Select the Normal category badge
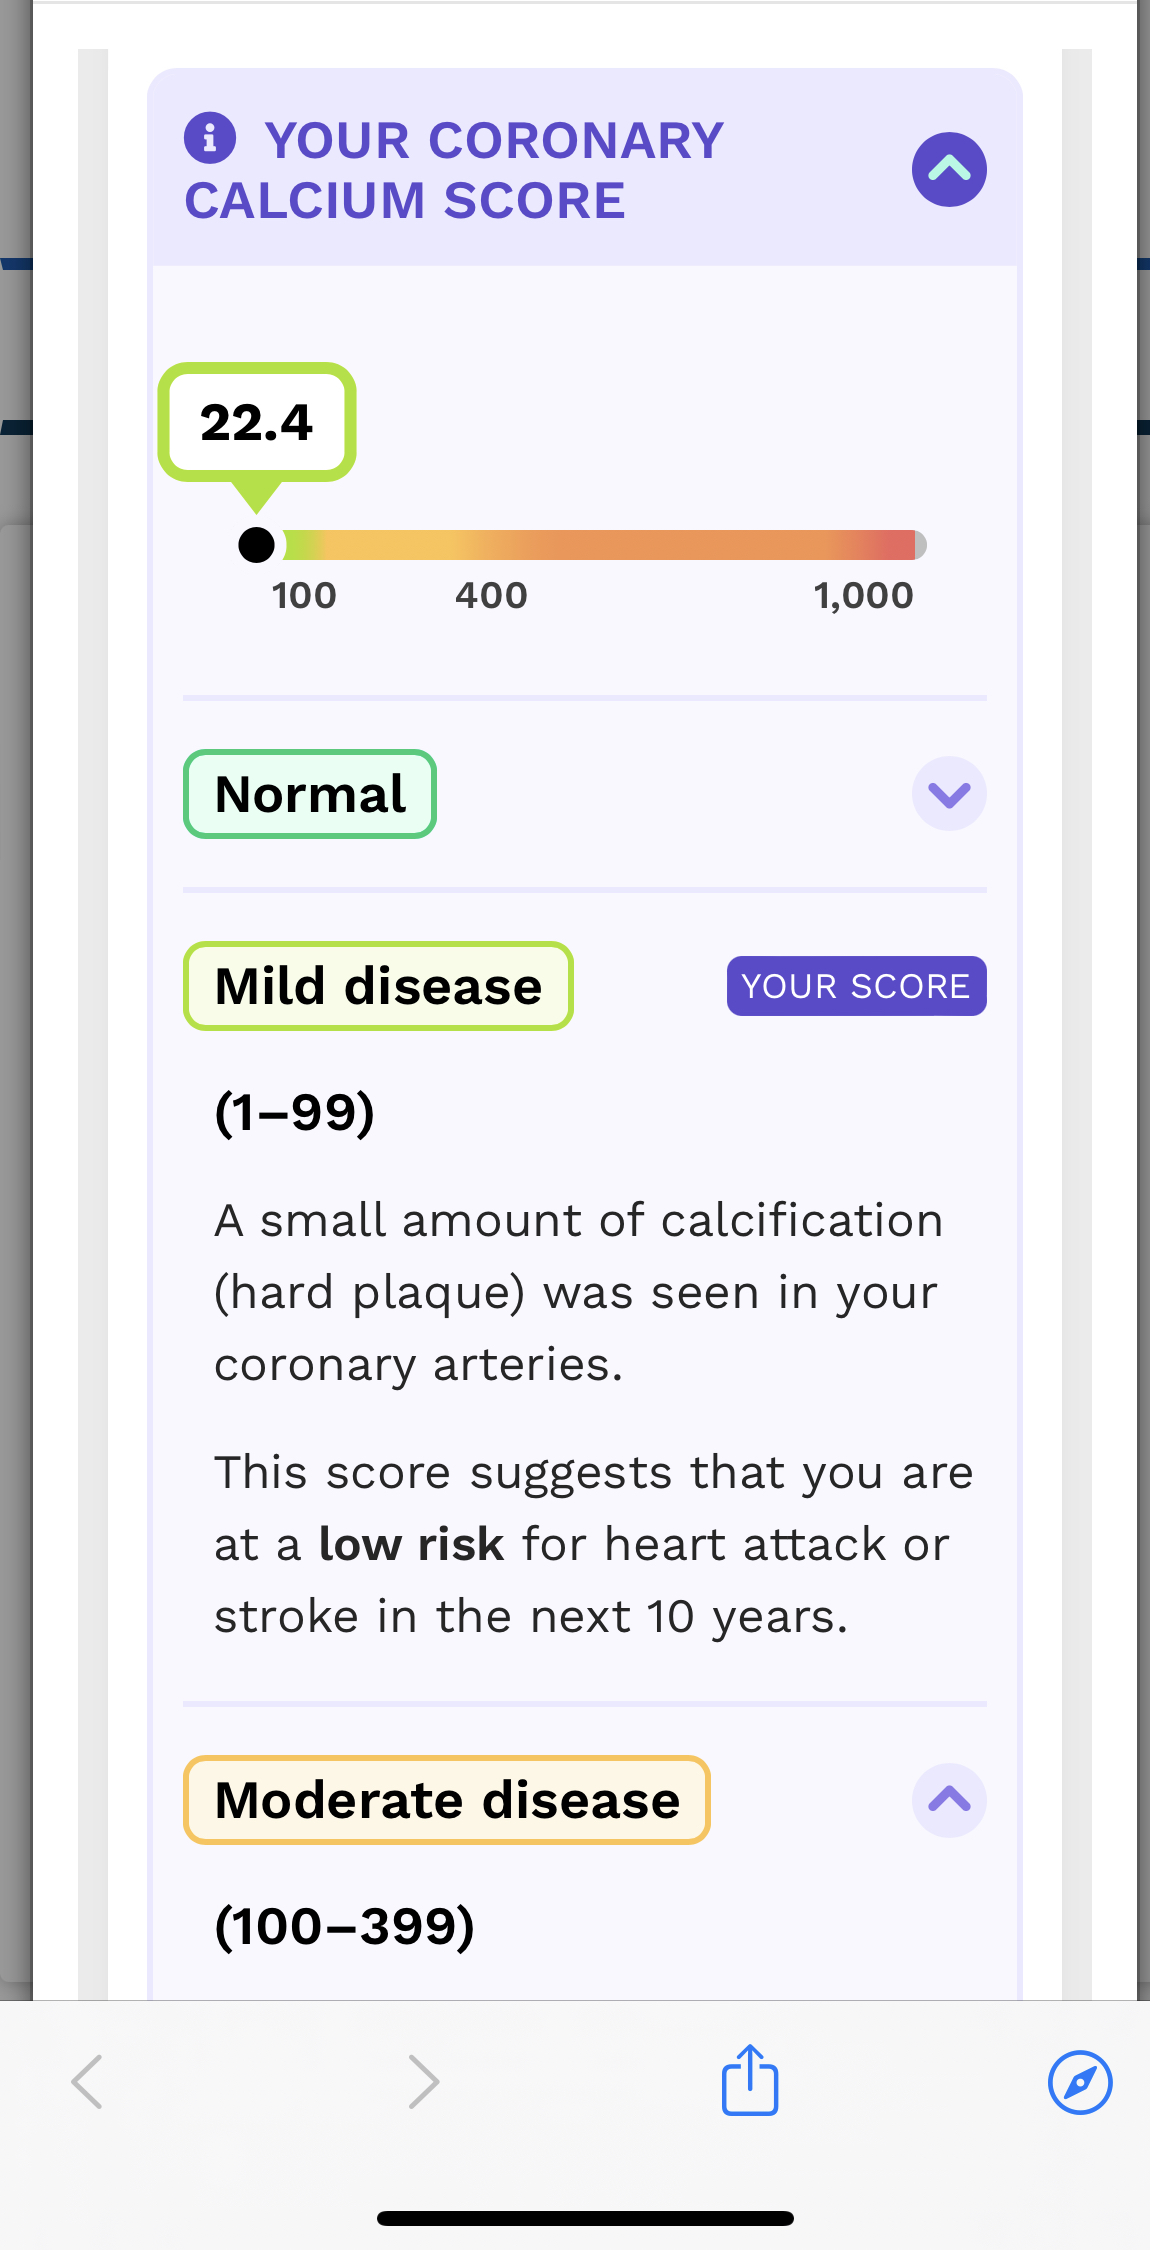This screenshot has width=1150, height=2250. click(310, 794)
